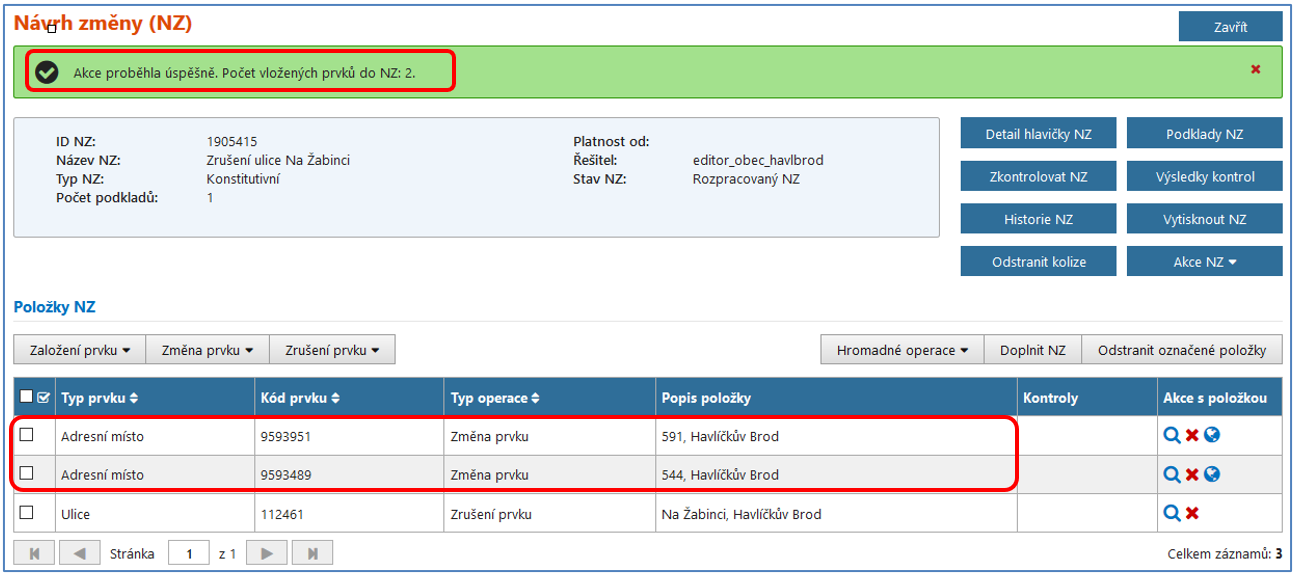
Task: Open the Akce NZ dropdown menu
Action: coord(1204,262)
